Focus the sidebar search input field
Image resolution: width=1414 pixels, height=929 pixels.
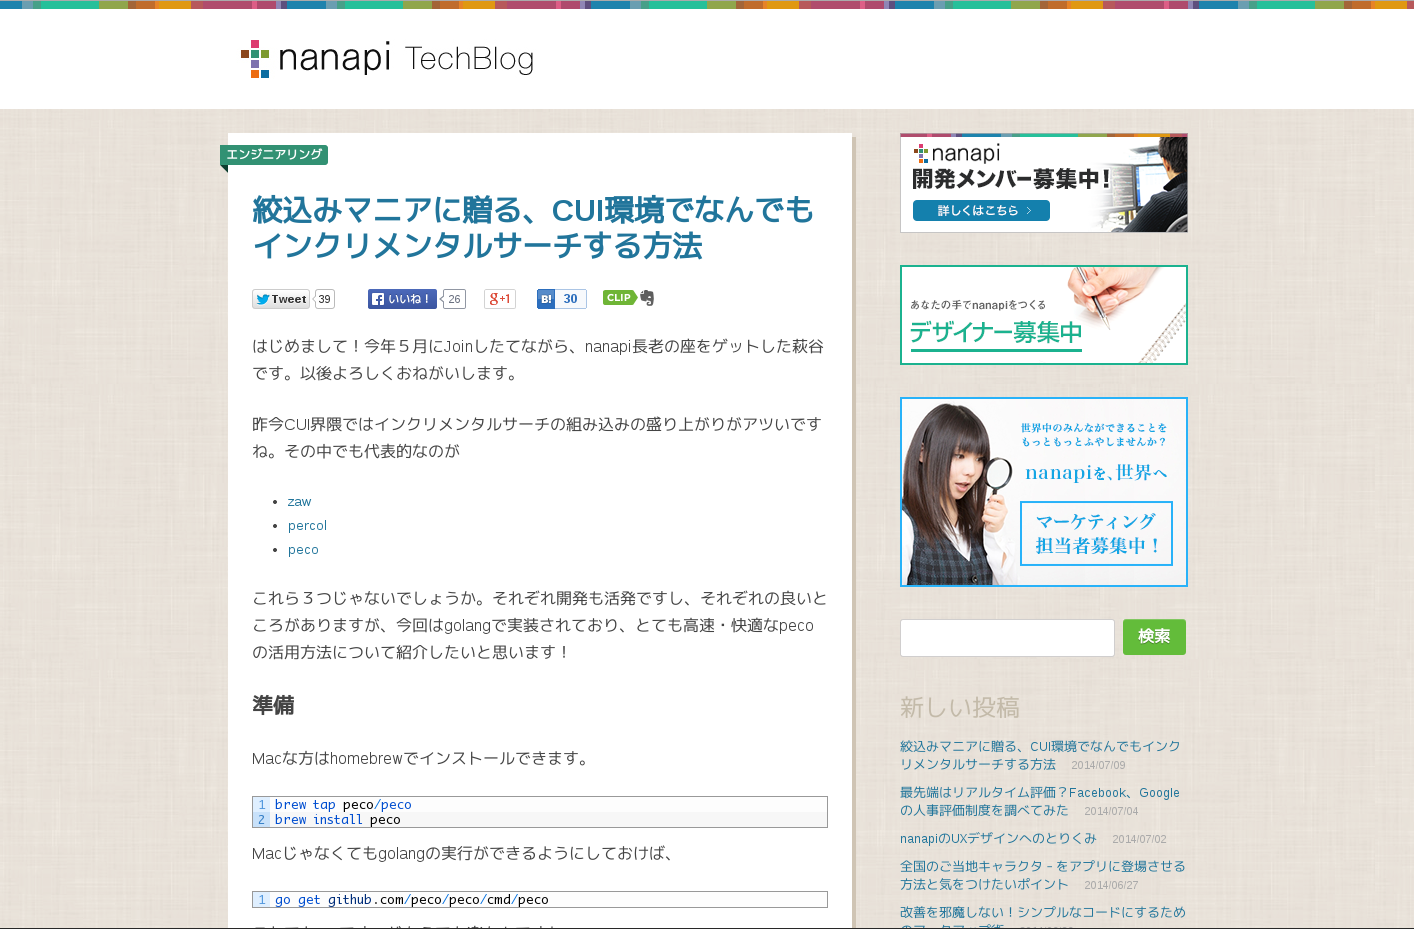pyautogui.click(x=1007, y=638)
